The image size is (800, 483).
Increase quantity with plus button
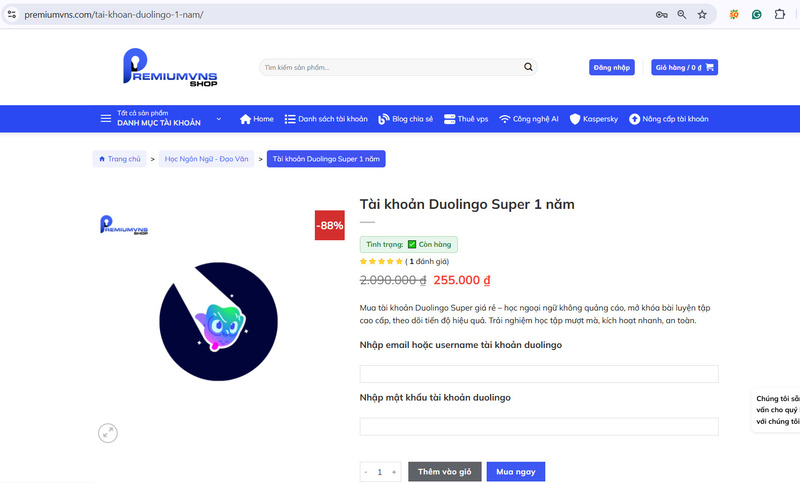tap(394, 472)
